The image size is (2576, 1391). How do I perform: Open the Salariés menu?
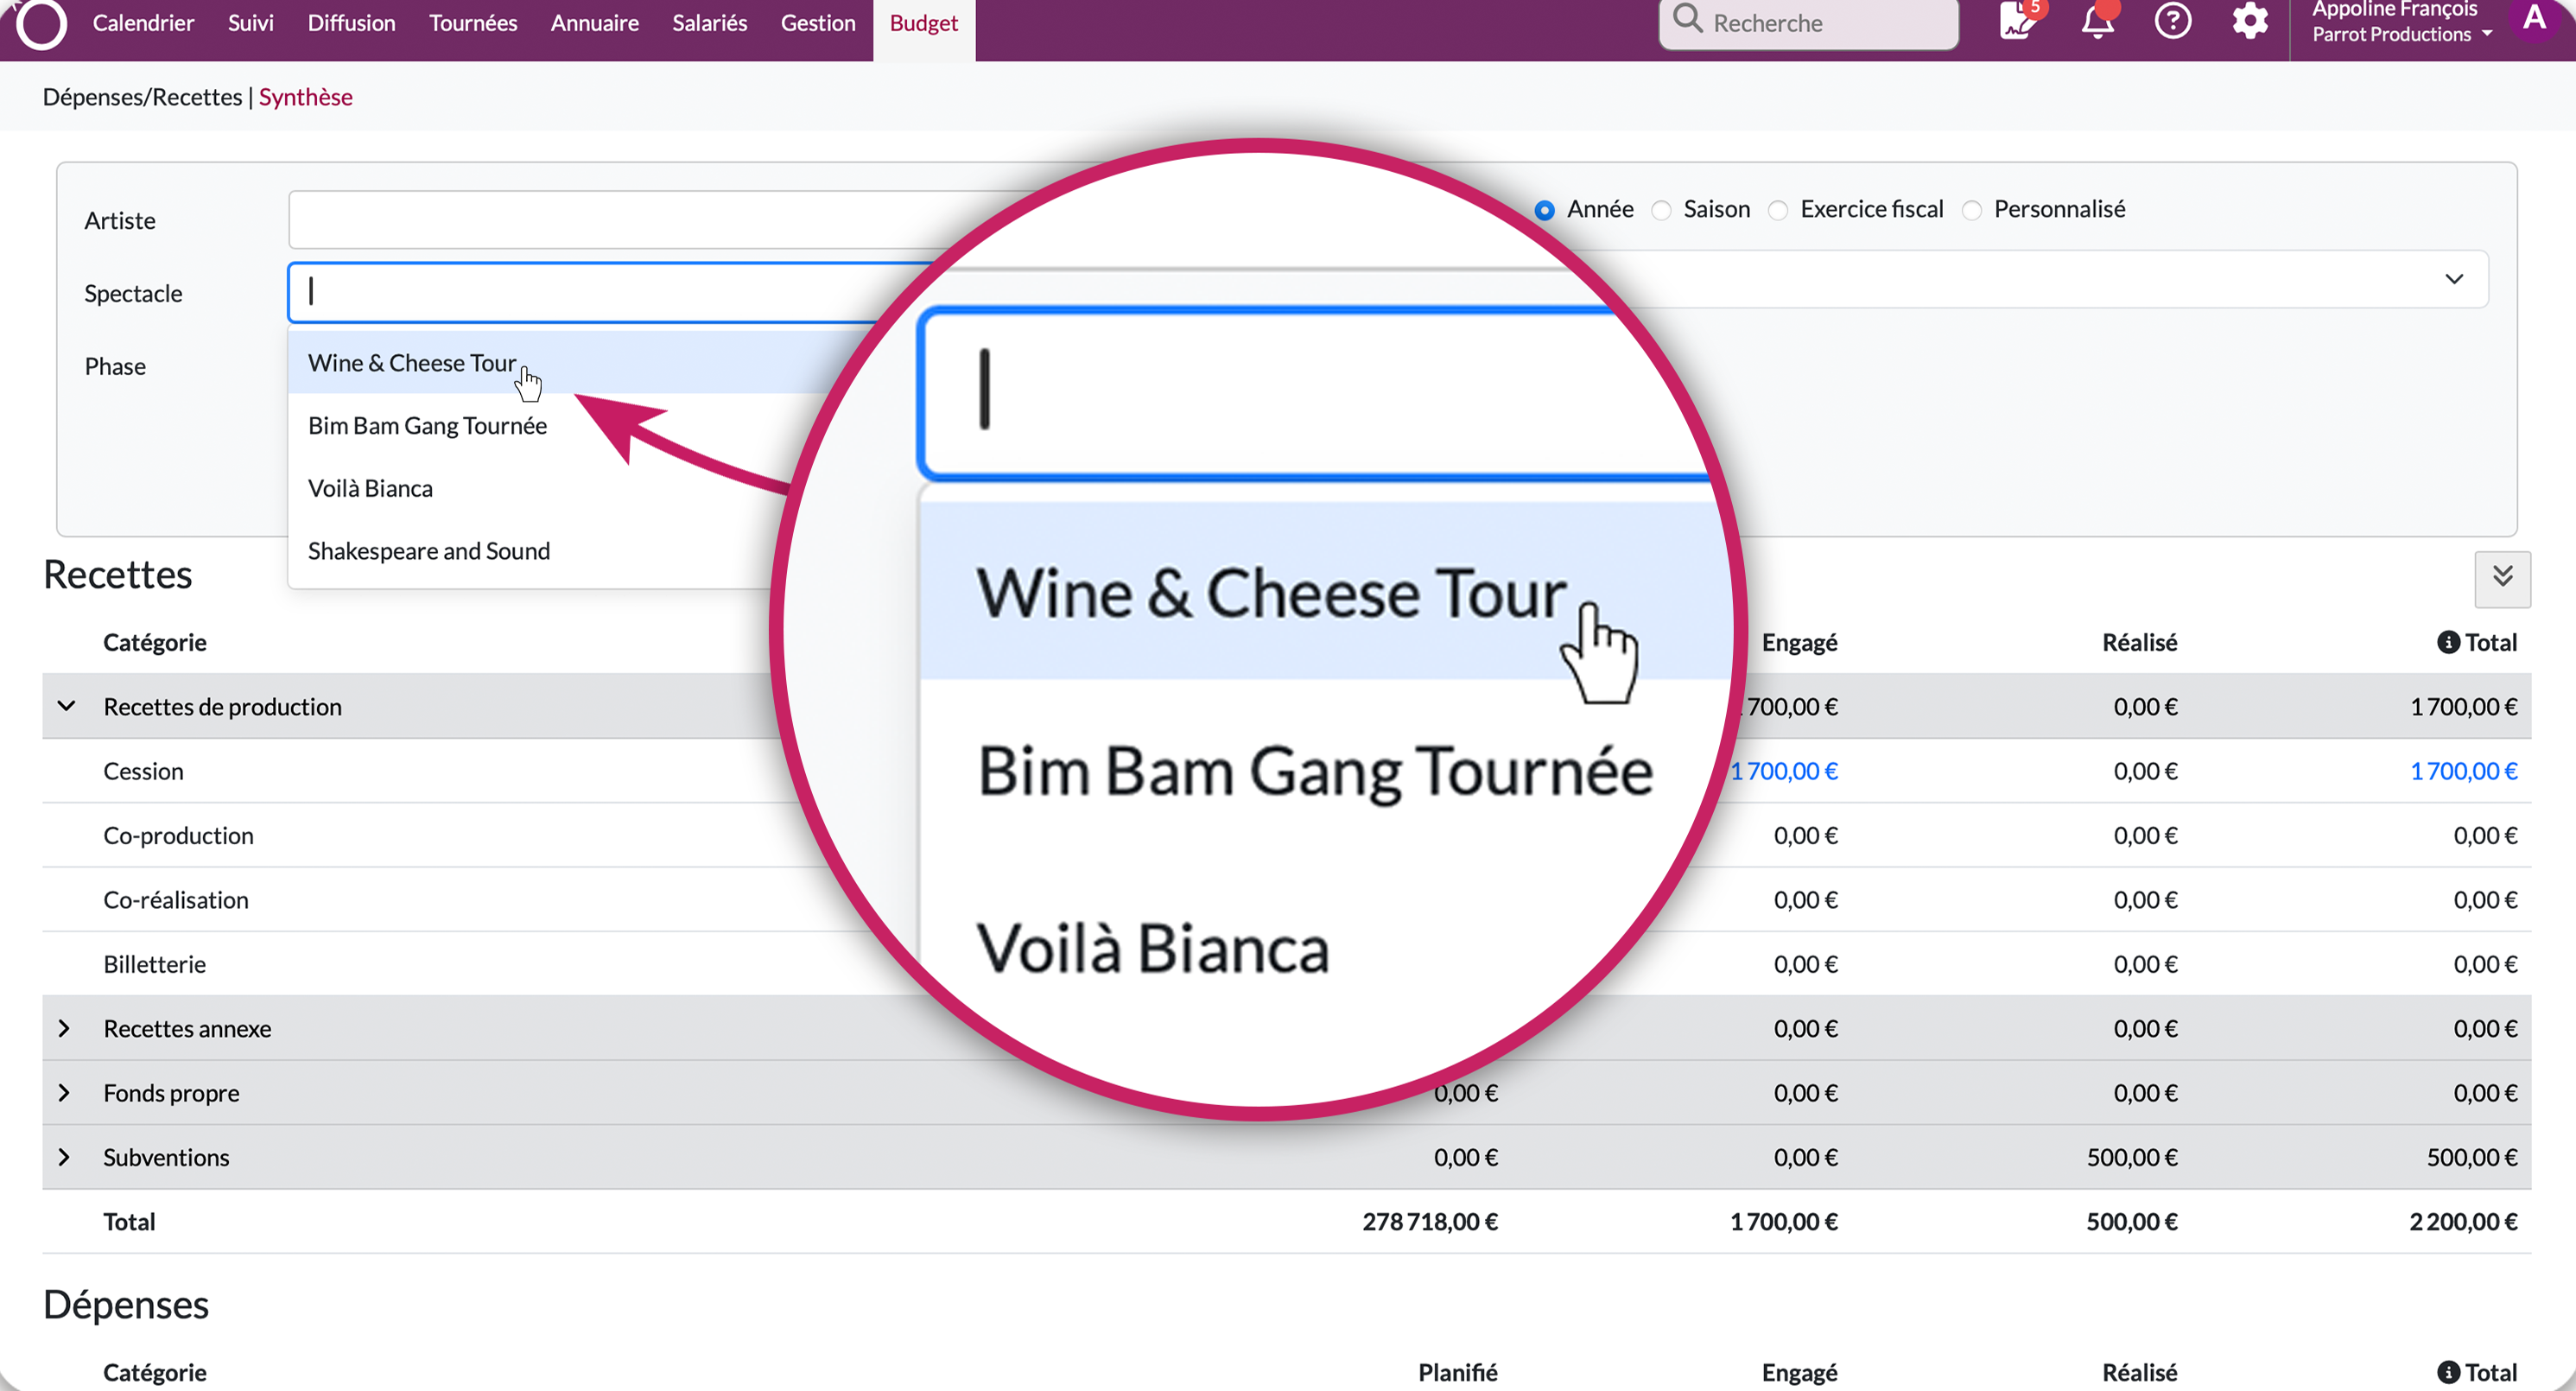click(709, 23)
